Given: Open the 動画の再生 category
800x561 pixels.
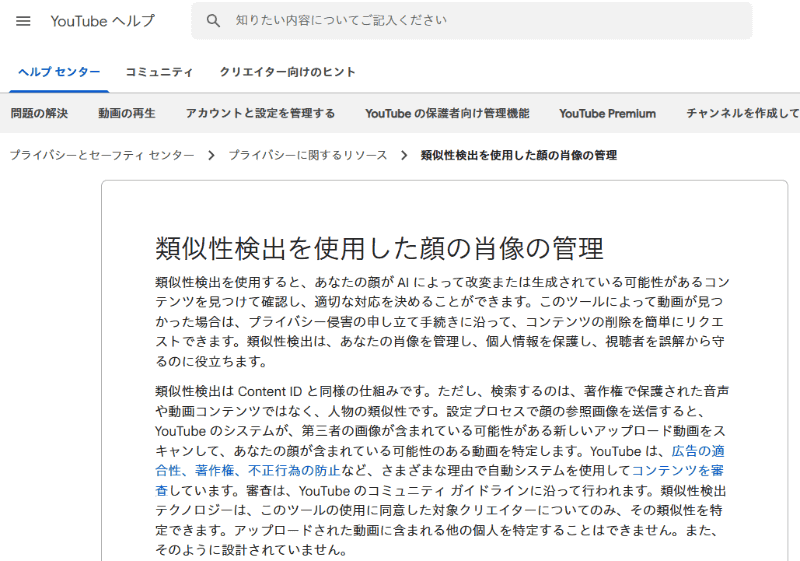Looking at the screenshot, I should click(x=127, y=113).
